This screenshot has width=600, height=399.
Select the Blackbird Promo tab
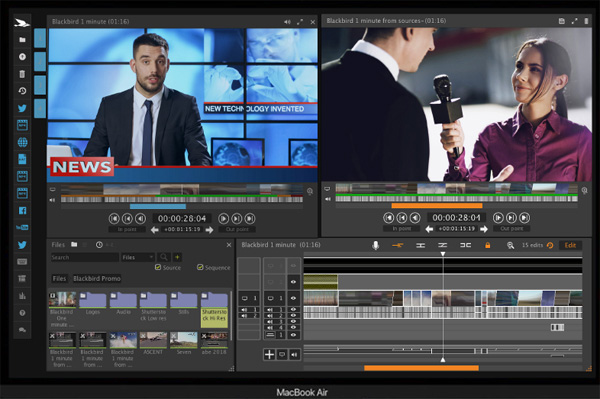coord(97,278)
